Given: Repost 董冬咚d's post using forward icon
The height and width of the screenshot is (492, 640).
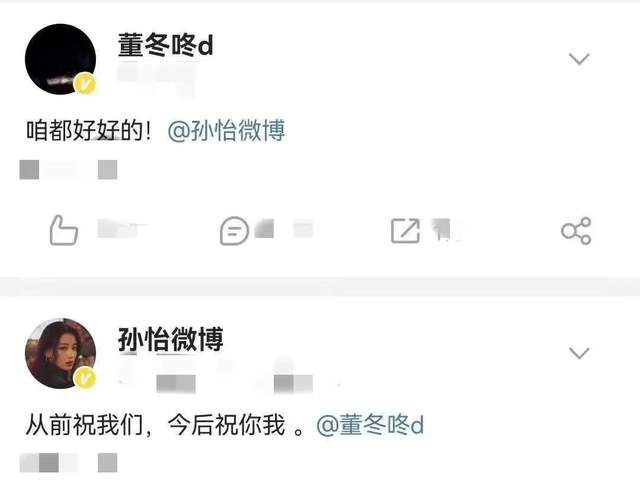Looking at the screenshot, I should click(405, 231).
